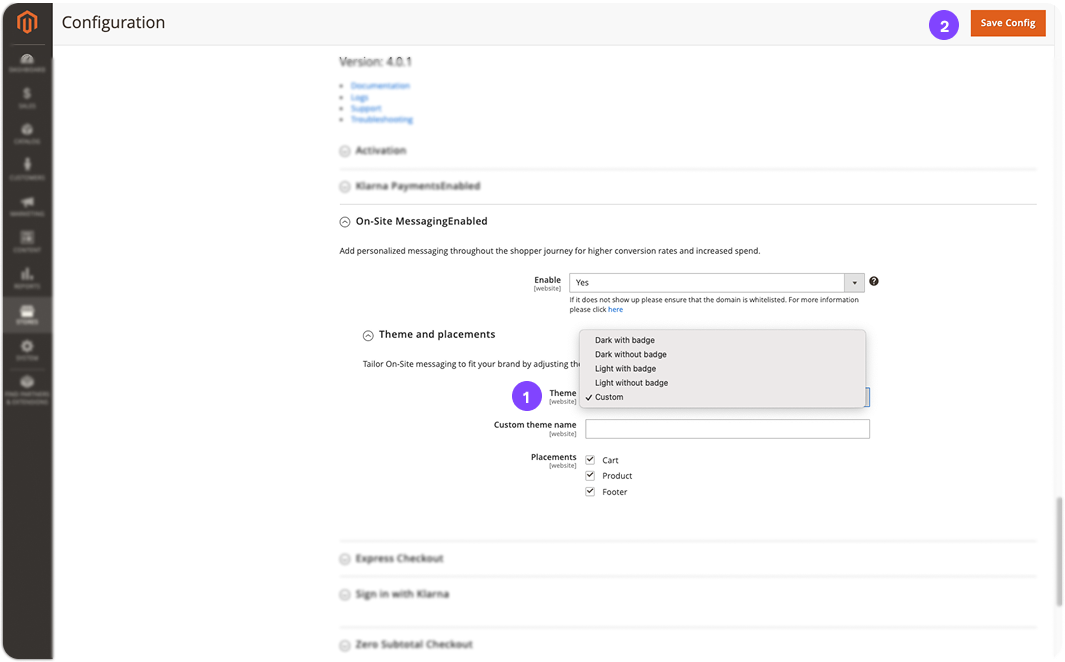The height and width of the screenshot is (662, 1065).
Task: Click the help question mark beside Enable
Action: point(874,282)
